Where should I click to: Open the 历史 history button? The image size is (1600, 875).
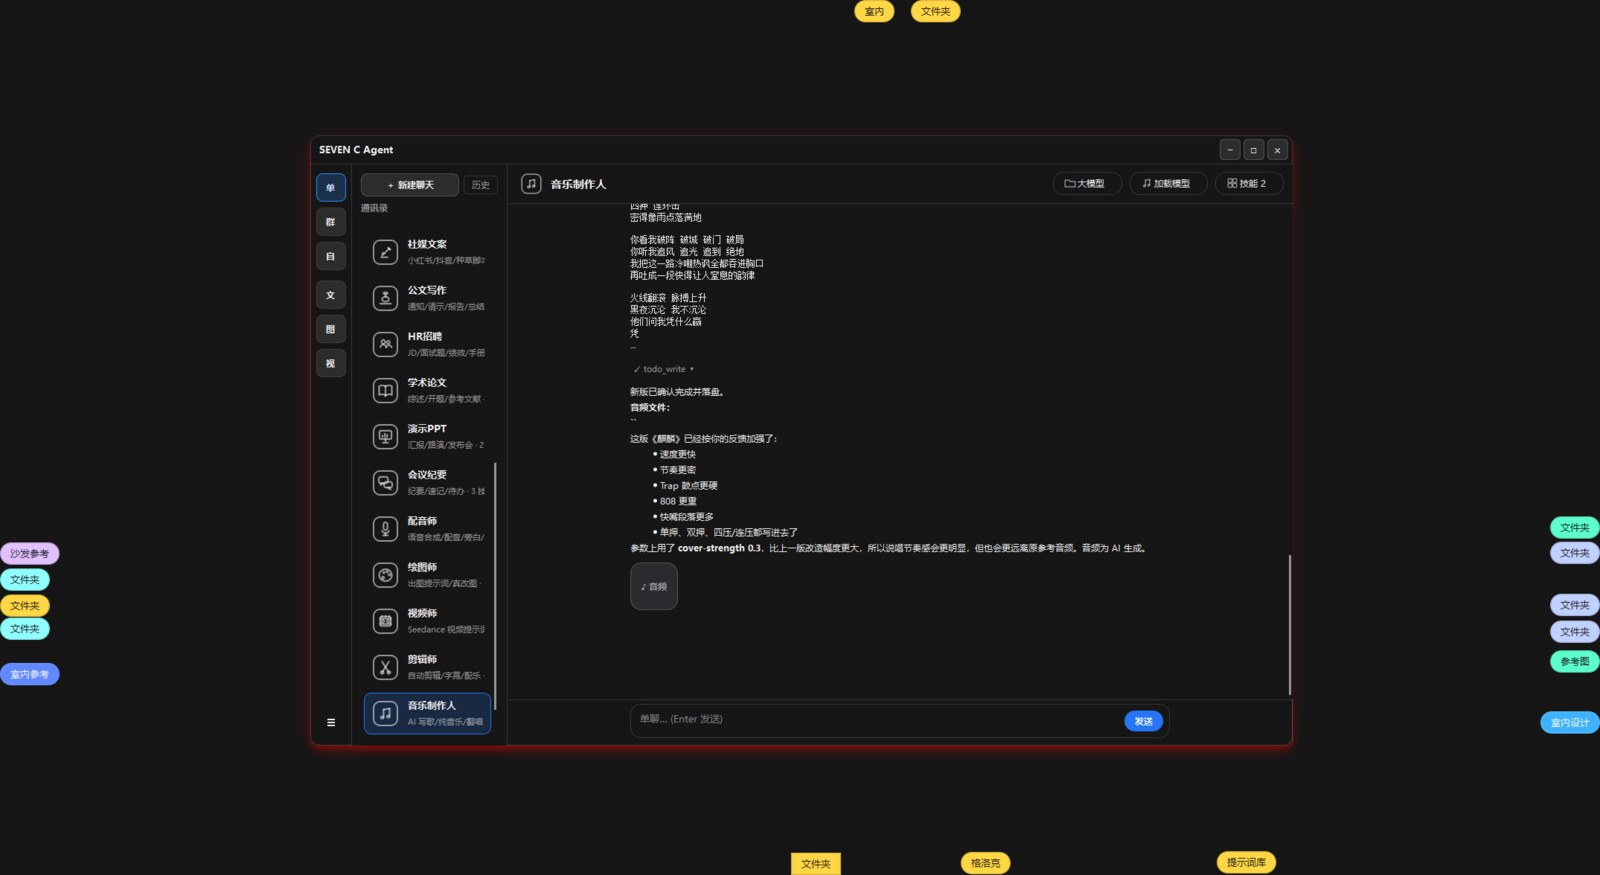481,185
